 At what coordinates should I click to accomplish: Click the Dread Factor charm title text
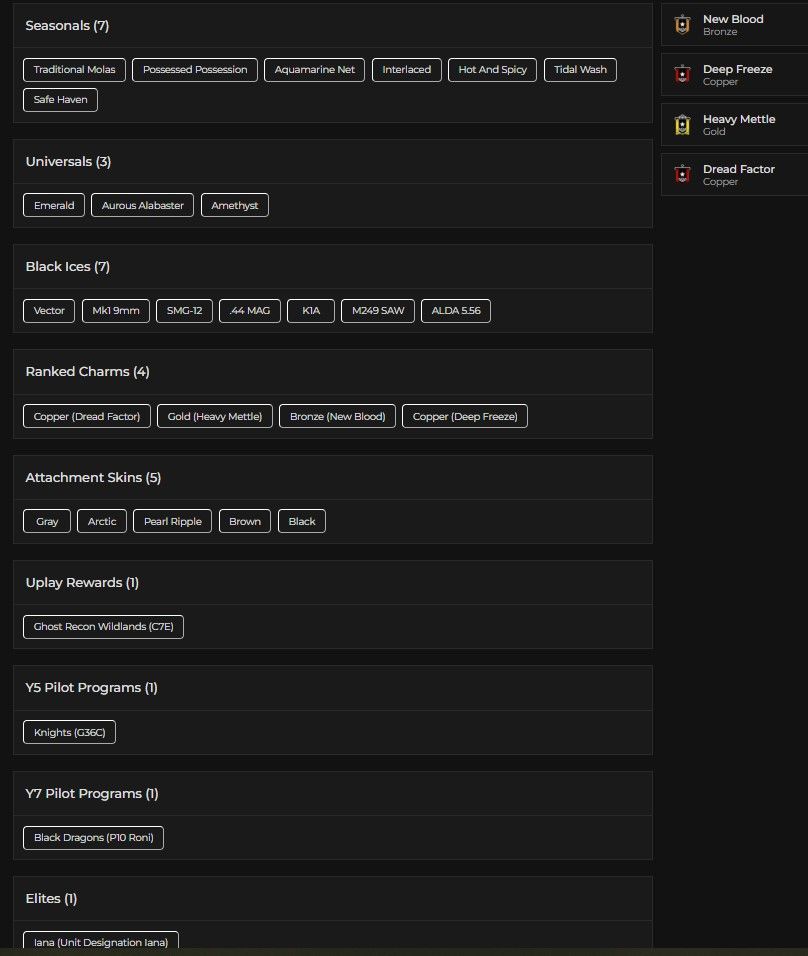tap(739, 169)
